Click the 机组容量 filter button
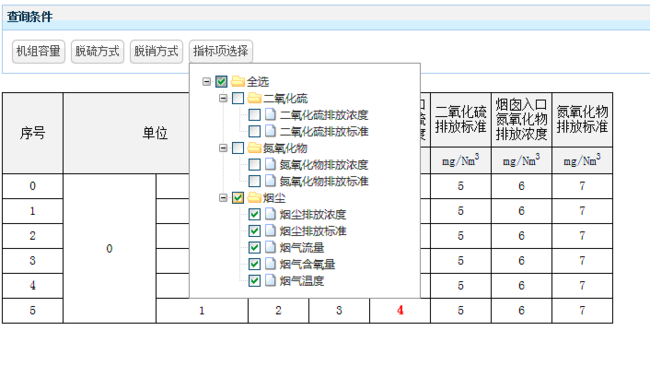This screenshot has height=366, width=650. pyautogui.click(x=39, y=51)
